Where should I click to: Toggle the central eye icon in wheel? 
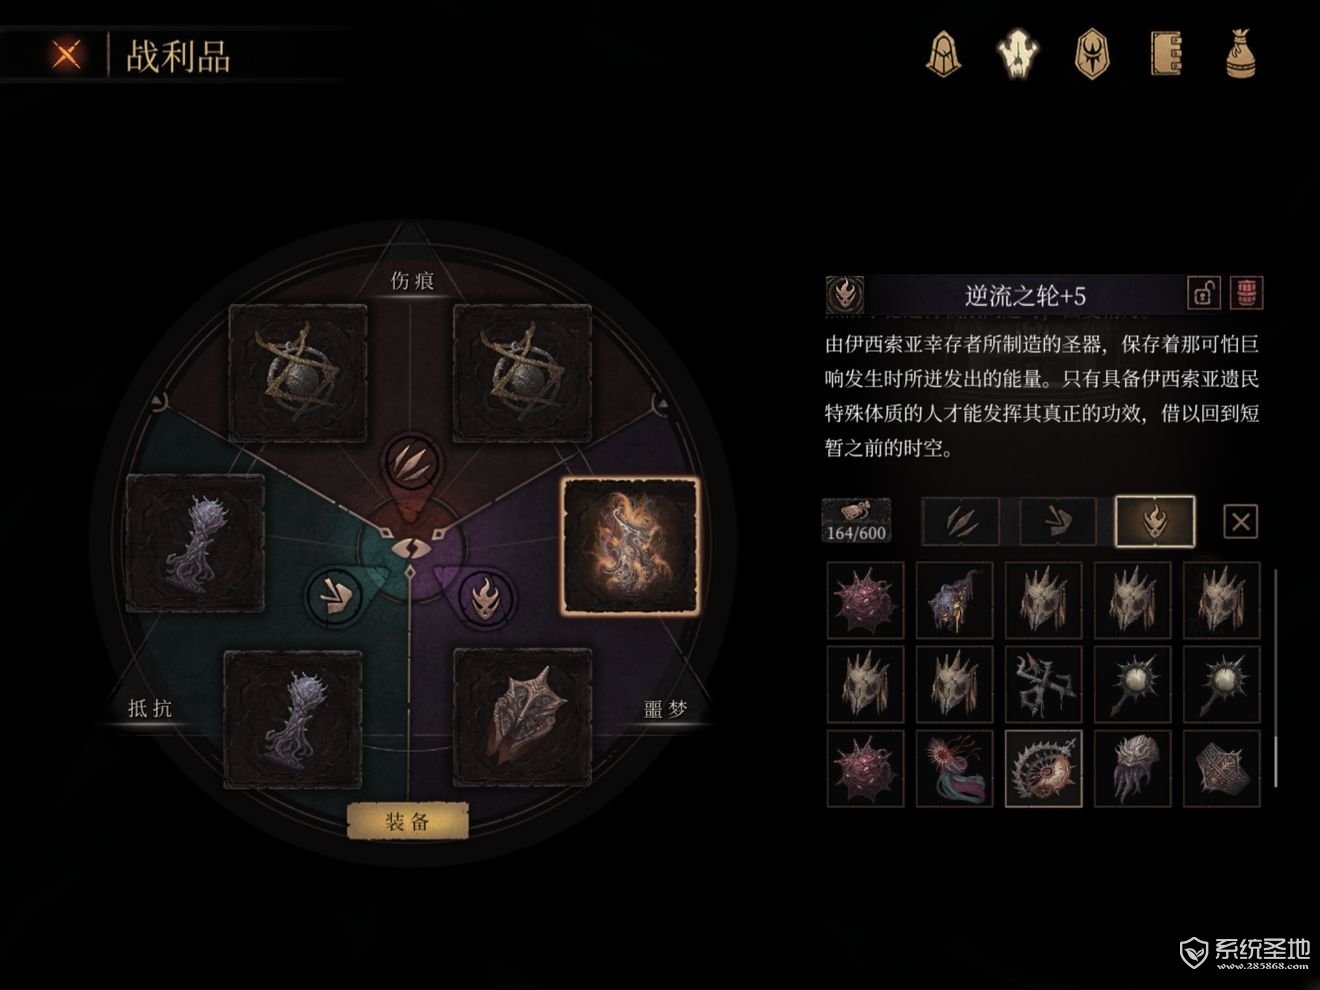point(410,547)
